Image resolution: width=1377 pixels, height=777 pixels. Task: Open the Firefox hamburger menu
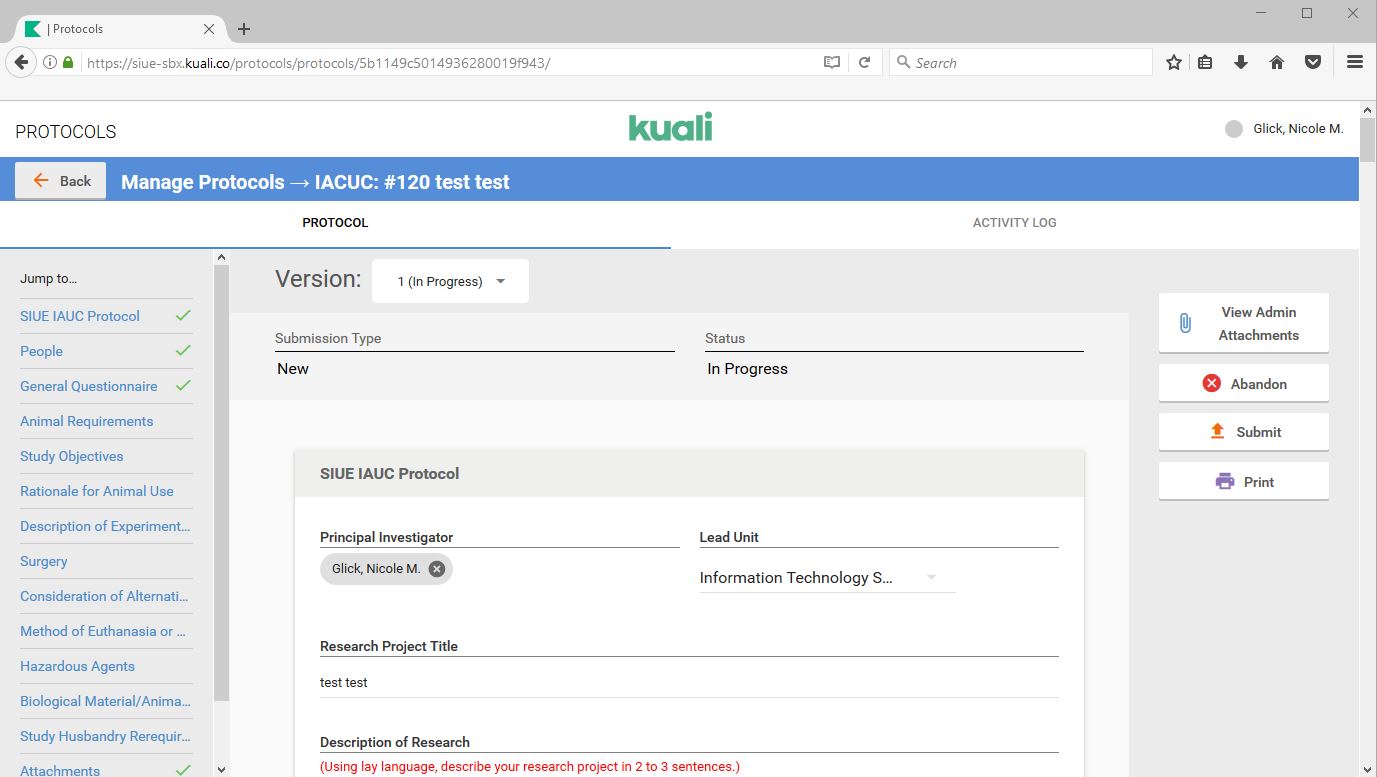pos(1355,62)
